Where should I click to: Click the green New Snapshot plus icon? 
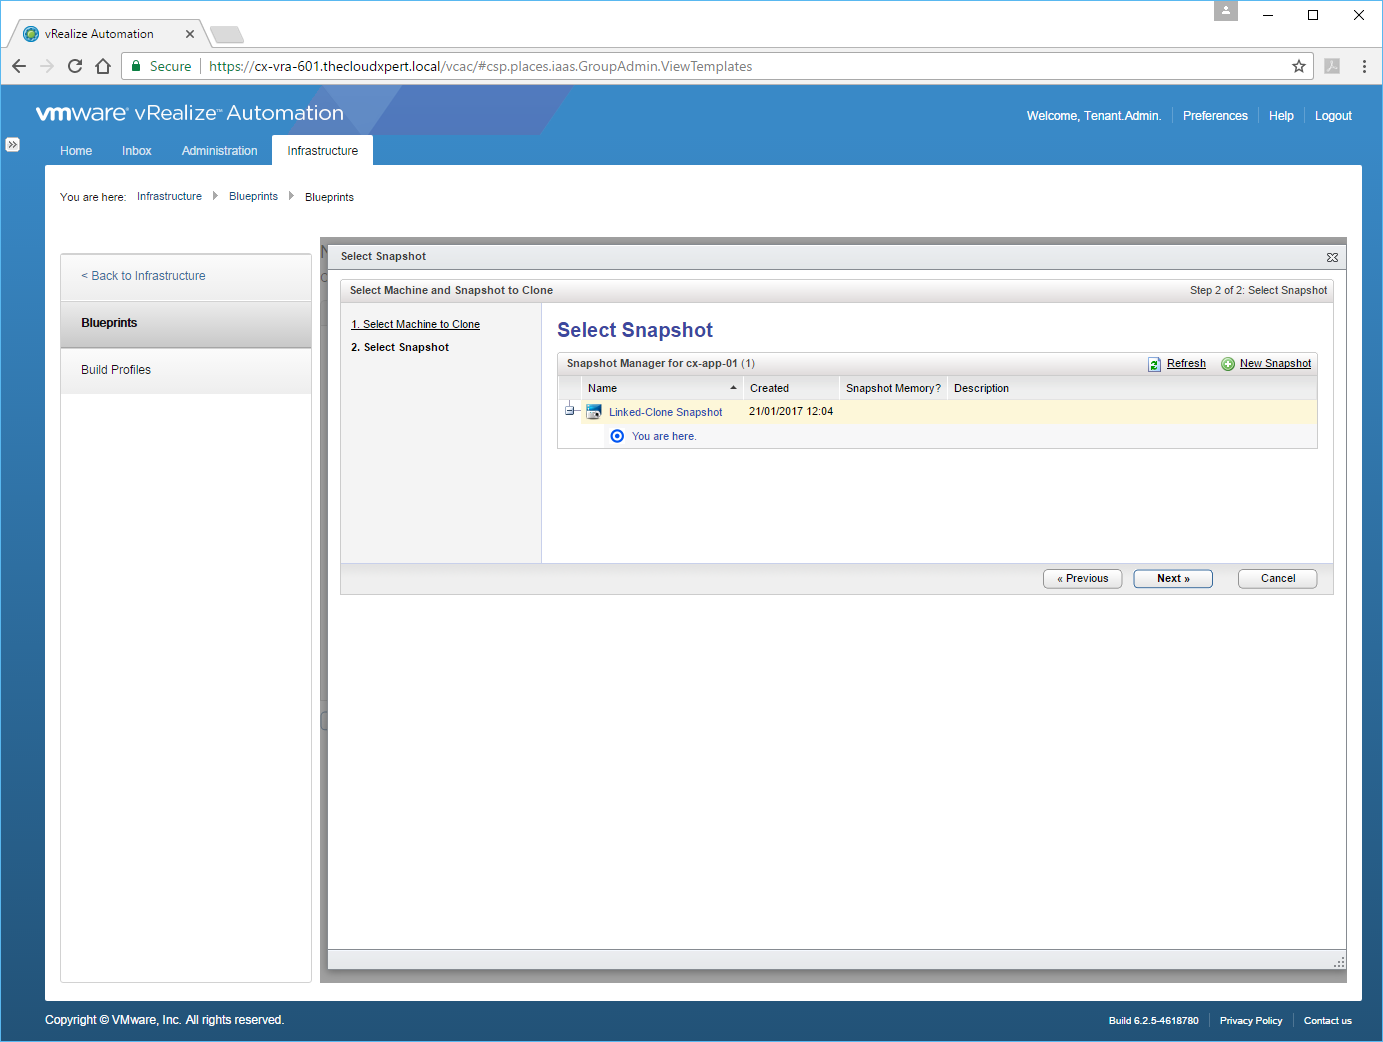tap(1228, 364)
